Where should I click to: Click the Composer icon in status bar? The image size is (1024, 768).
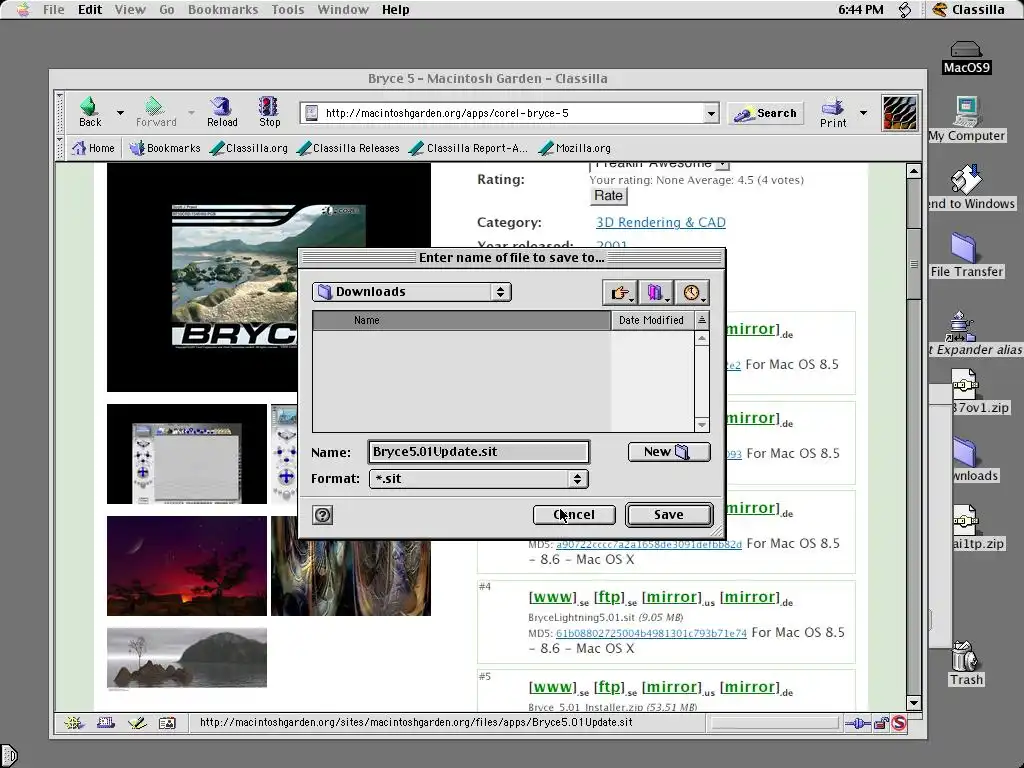tap(137, 723)
